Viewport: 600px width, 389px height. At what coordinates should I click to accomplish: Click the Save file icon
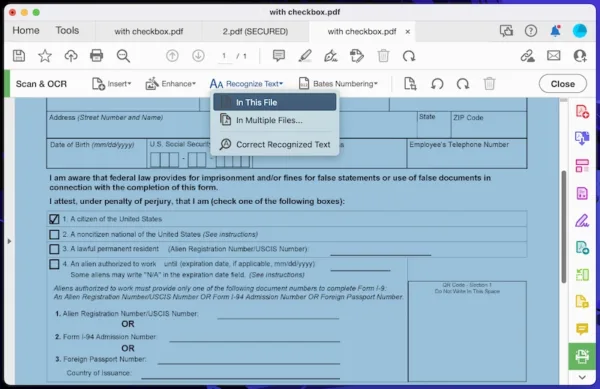click(x=19, y=56)
